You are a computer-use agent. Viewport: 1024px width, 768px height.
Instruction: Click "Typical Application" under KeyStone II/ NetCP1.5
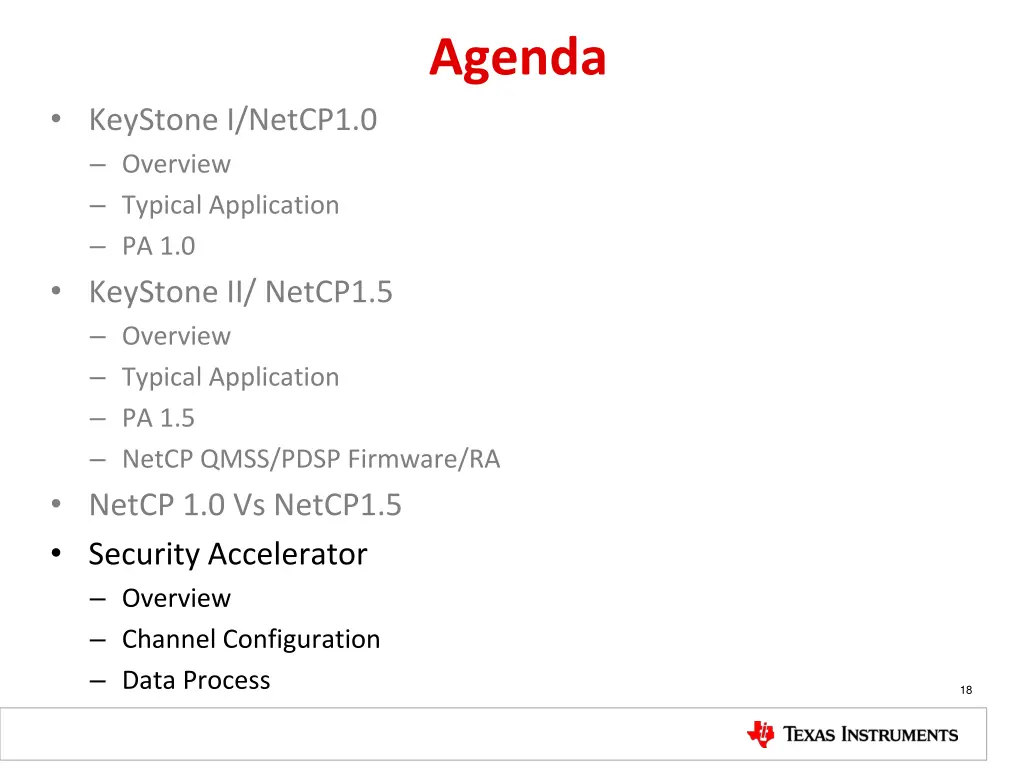[x=231, y=377]
